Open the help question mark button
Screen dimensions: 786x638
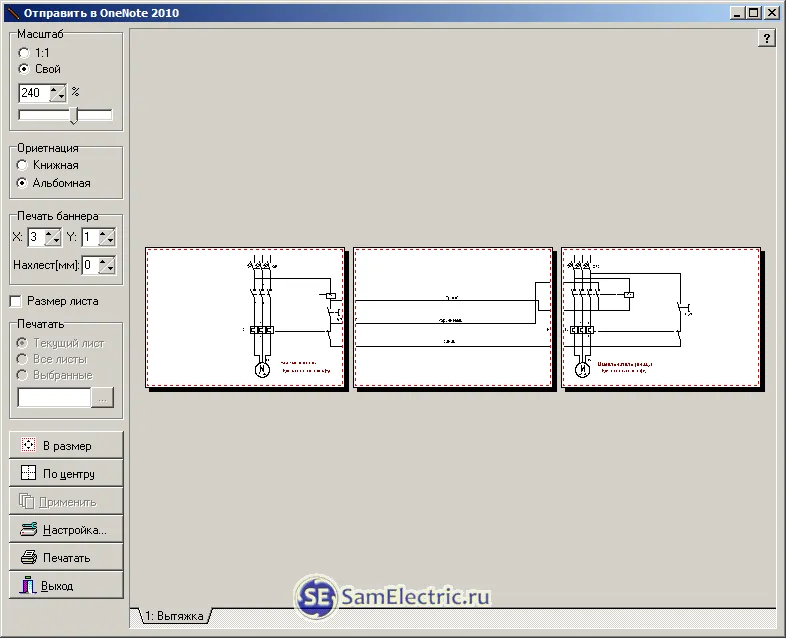point(766,38)
